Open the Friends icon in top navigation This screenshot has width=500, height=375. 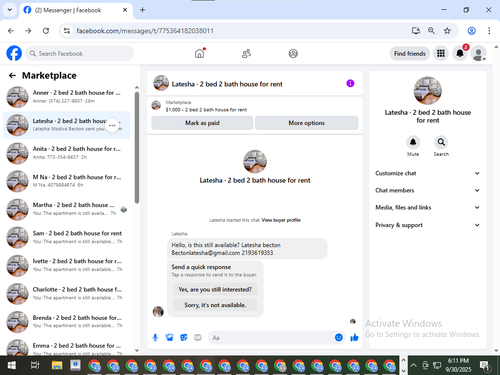[x=246, y=53]
